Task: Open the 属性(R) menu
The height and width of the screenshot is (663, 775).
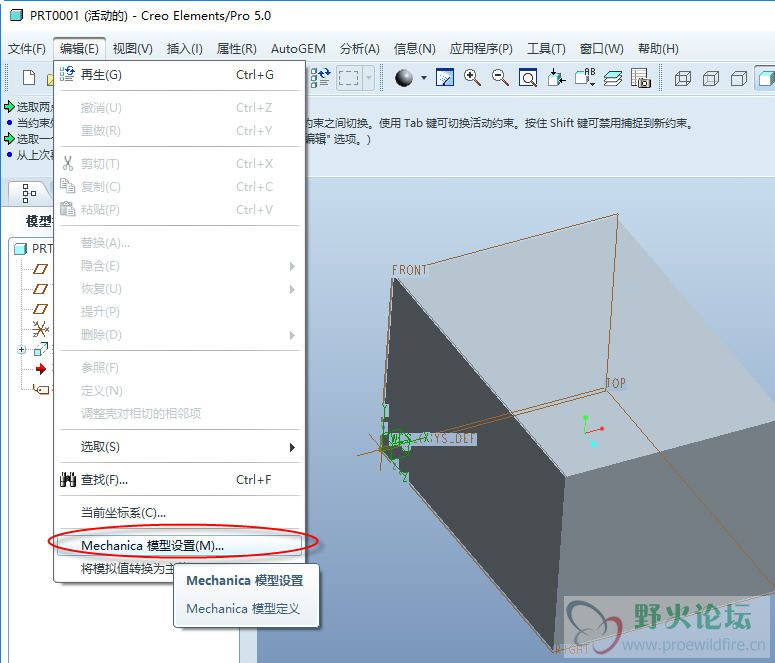Action: pos(236,49)
